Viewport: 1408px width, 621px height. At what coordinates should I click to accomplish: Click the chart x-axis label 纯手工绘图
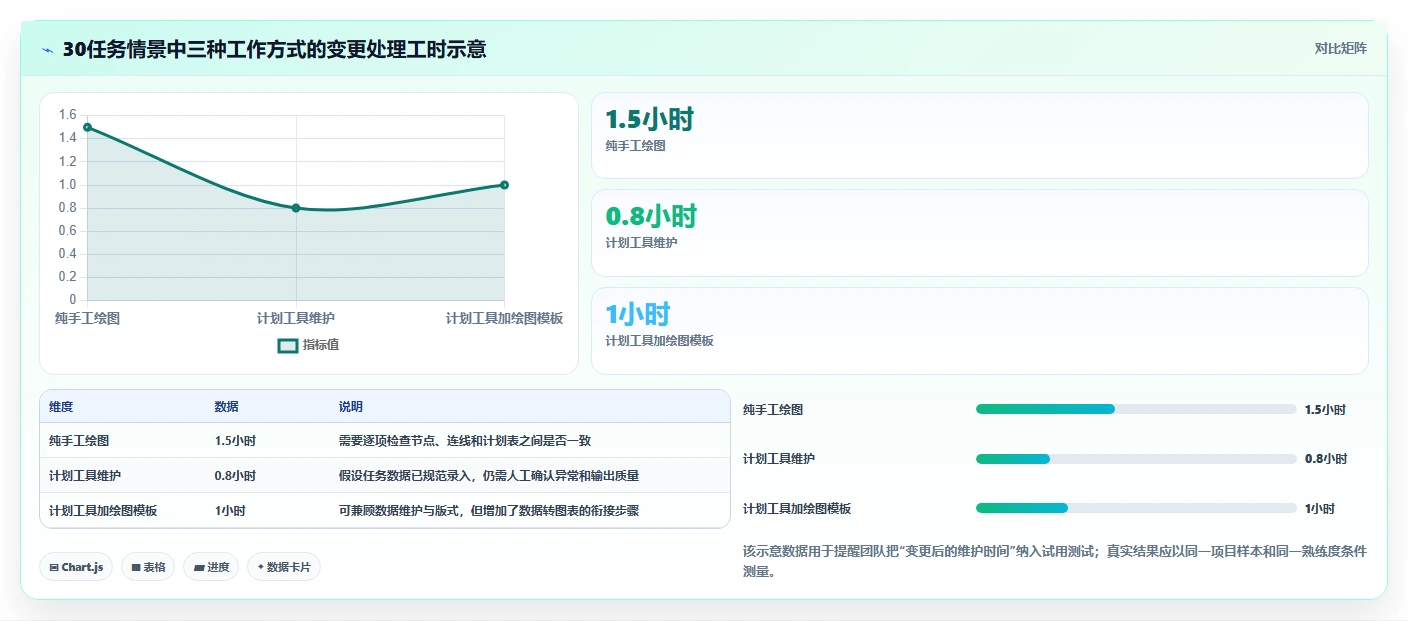point(88,318)
